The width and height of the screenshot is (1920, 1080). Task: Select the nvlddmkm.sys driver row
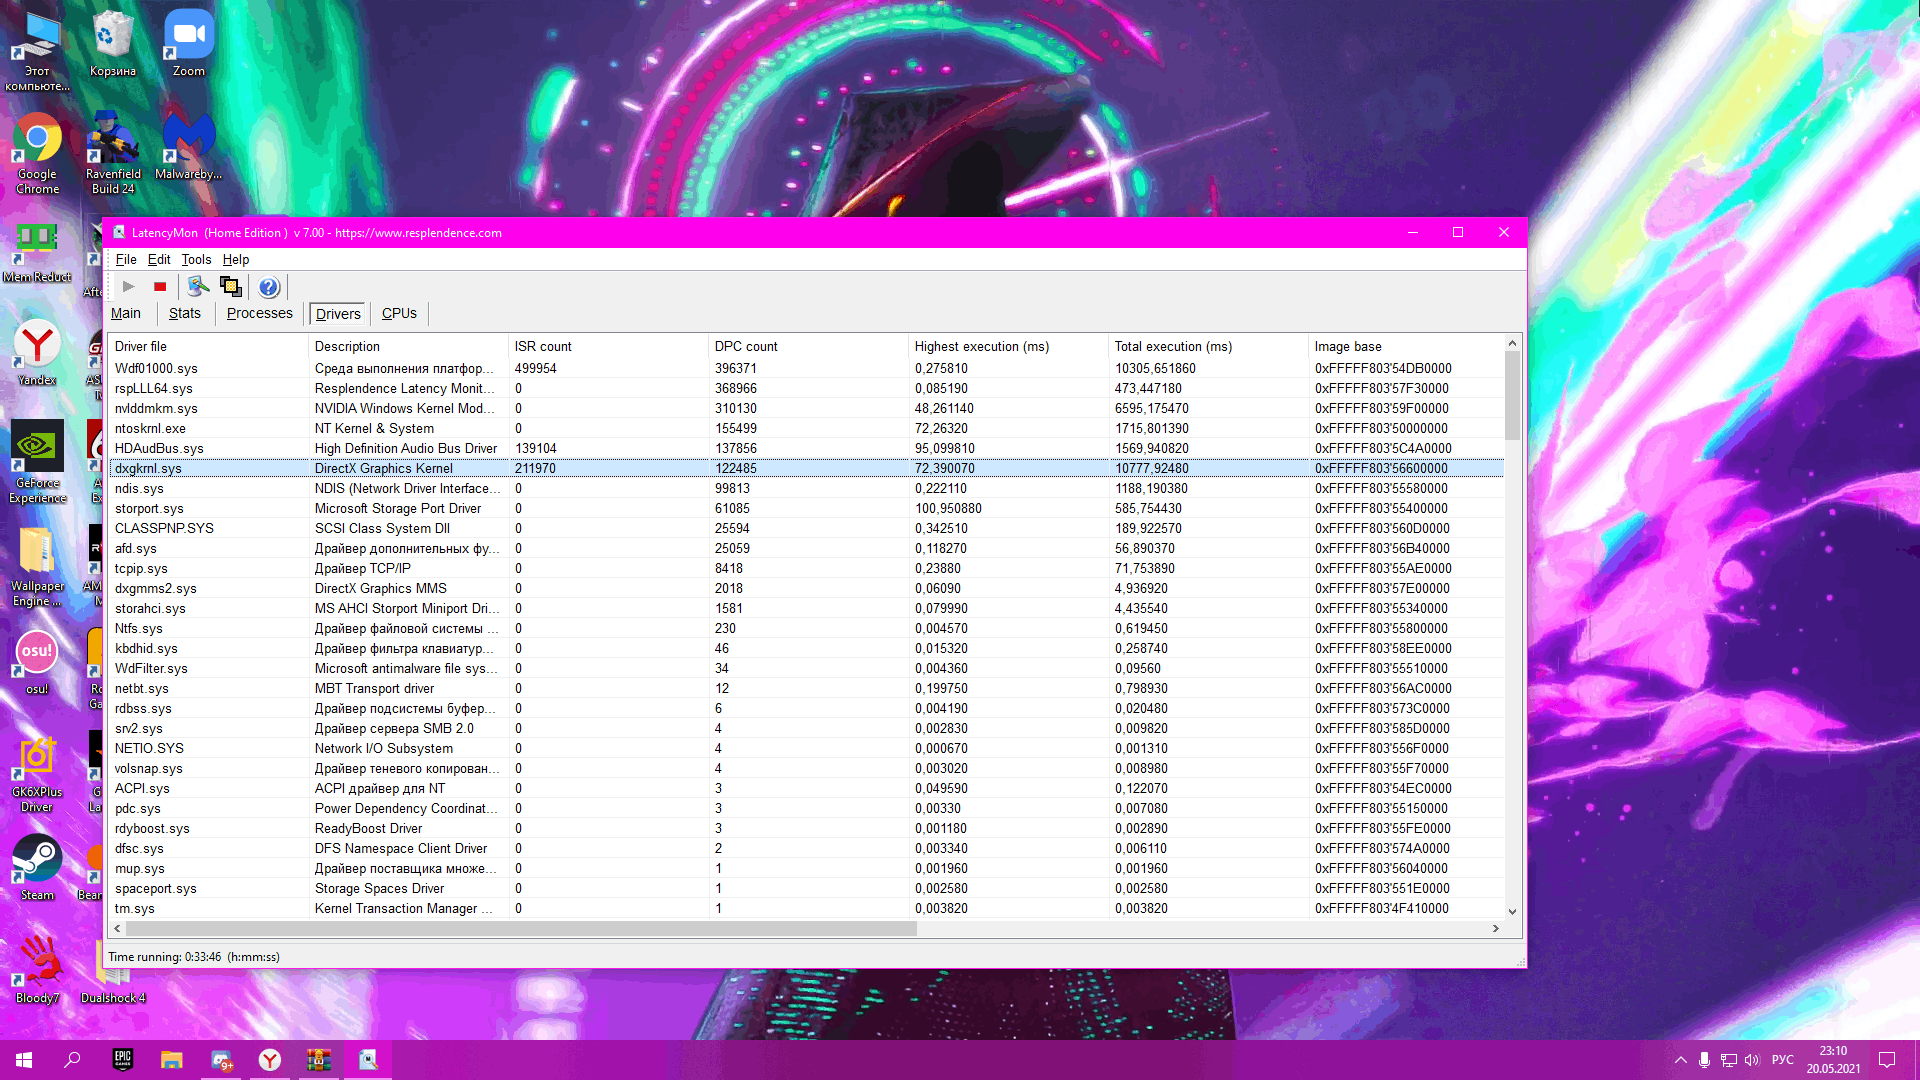tap(806, 408)
